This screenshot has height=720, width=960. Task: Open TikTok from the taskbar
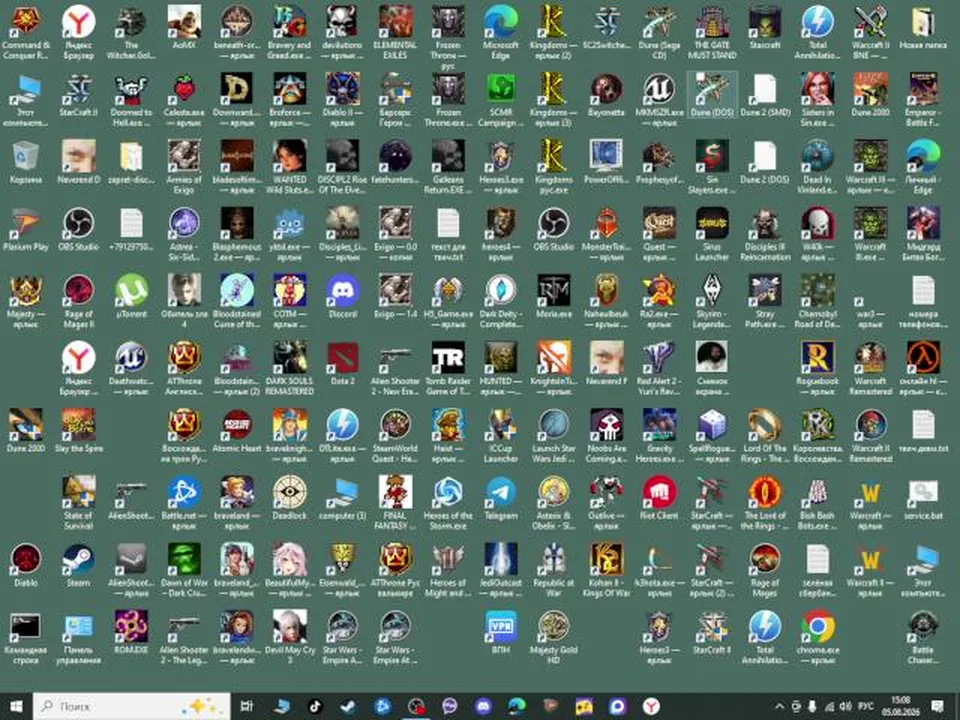(x=315, y=707)
